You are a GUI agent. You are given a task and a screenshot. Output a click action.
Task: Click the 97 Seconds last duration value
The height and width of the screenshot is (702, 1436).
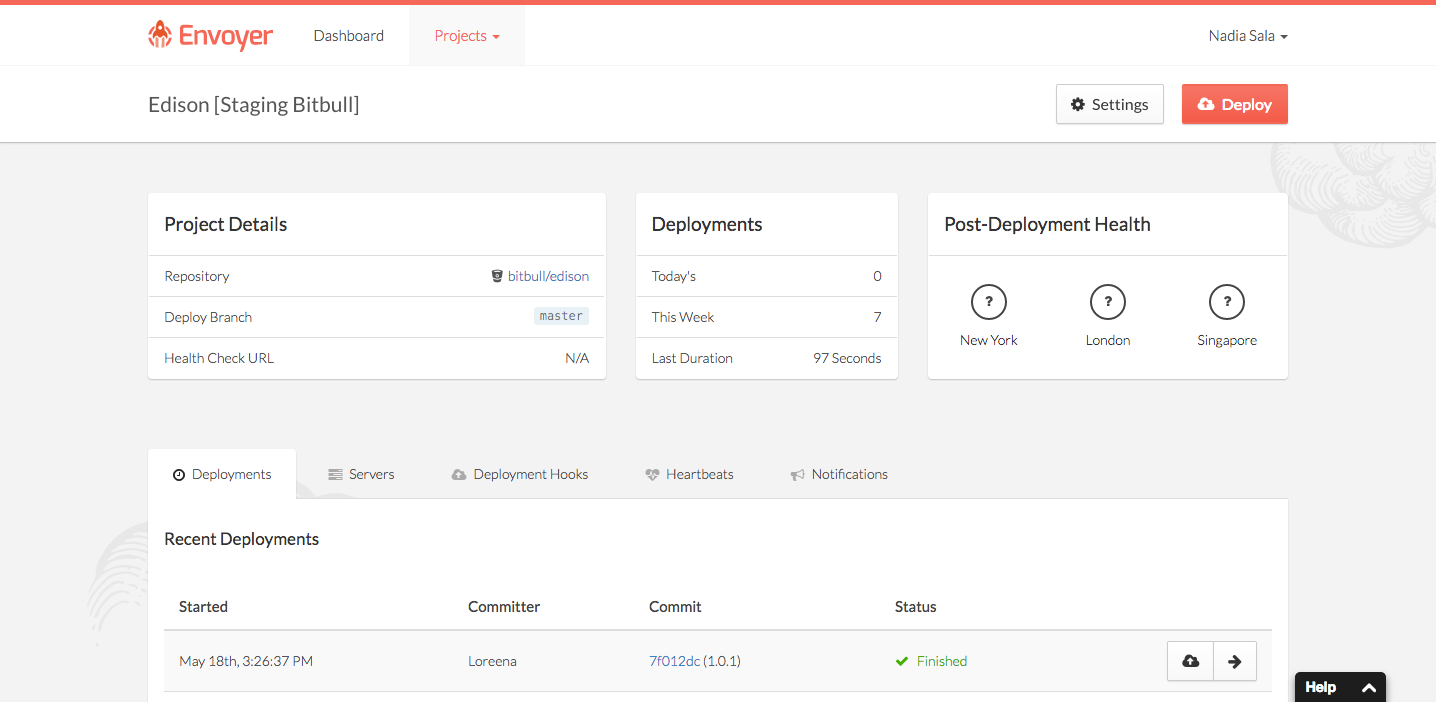[x=847, y=358]
